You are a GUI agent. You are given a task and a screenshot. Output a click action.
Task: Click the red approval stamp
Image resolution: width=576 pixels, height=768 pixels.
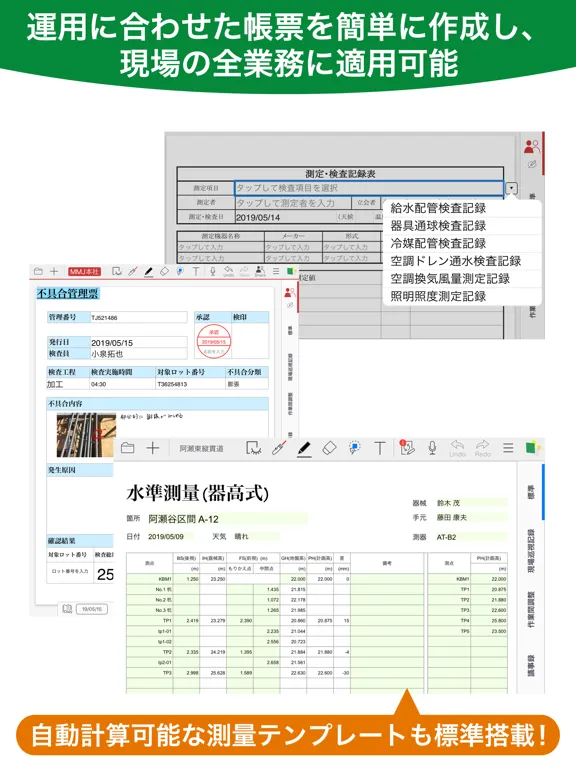point(214,341)
